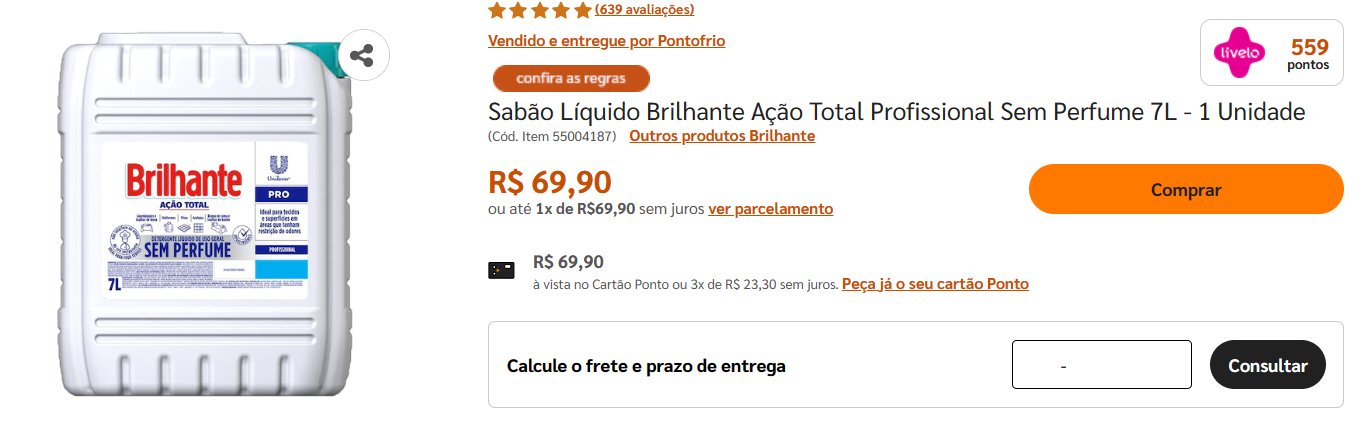Screen dimensions: 1361x422
Task: Click the first rating star
Action: (496, 11)
